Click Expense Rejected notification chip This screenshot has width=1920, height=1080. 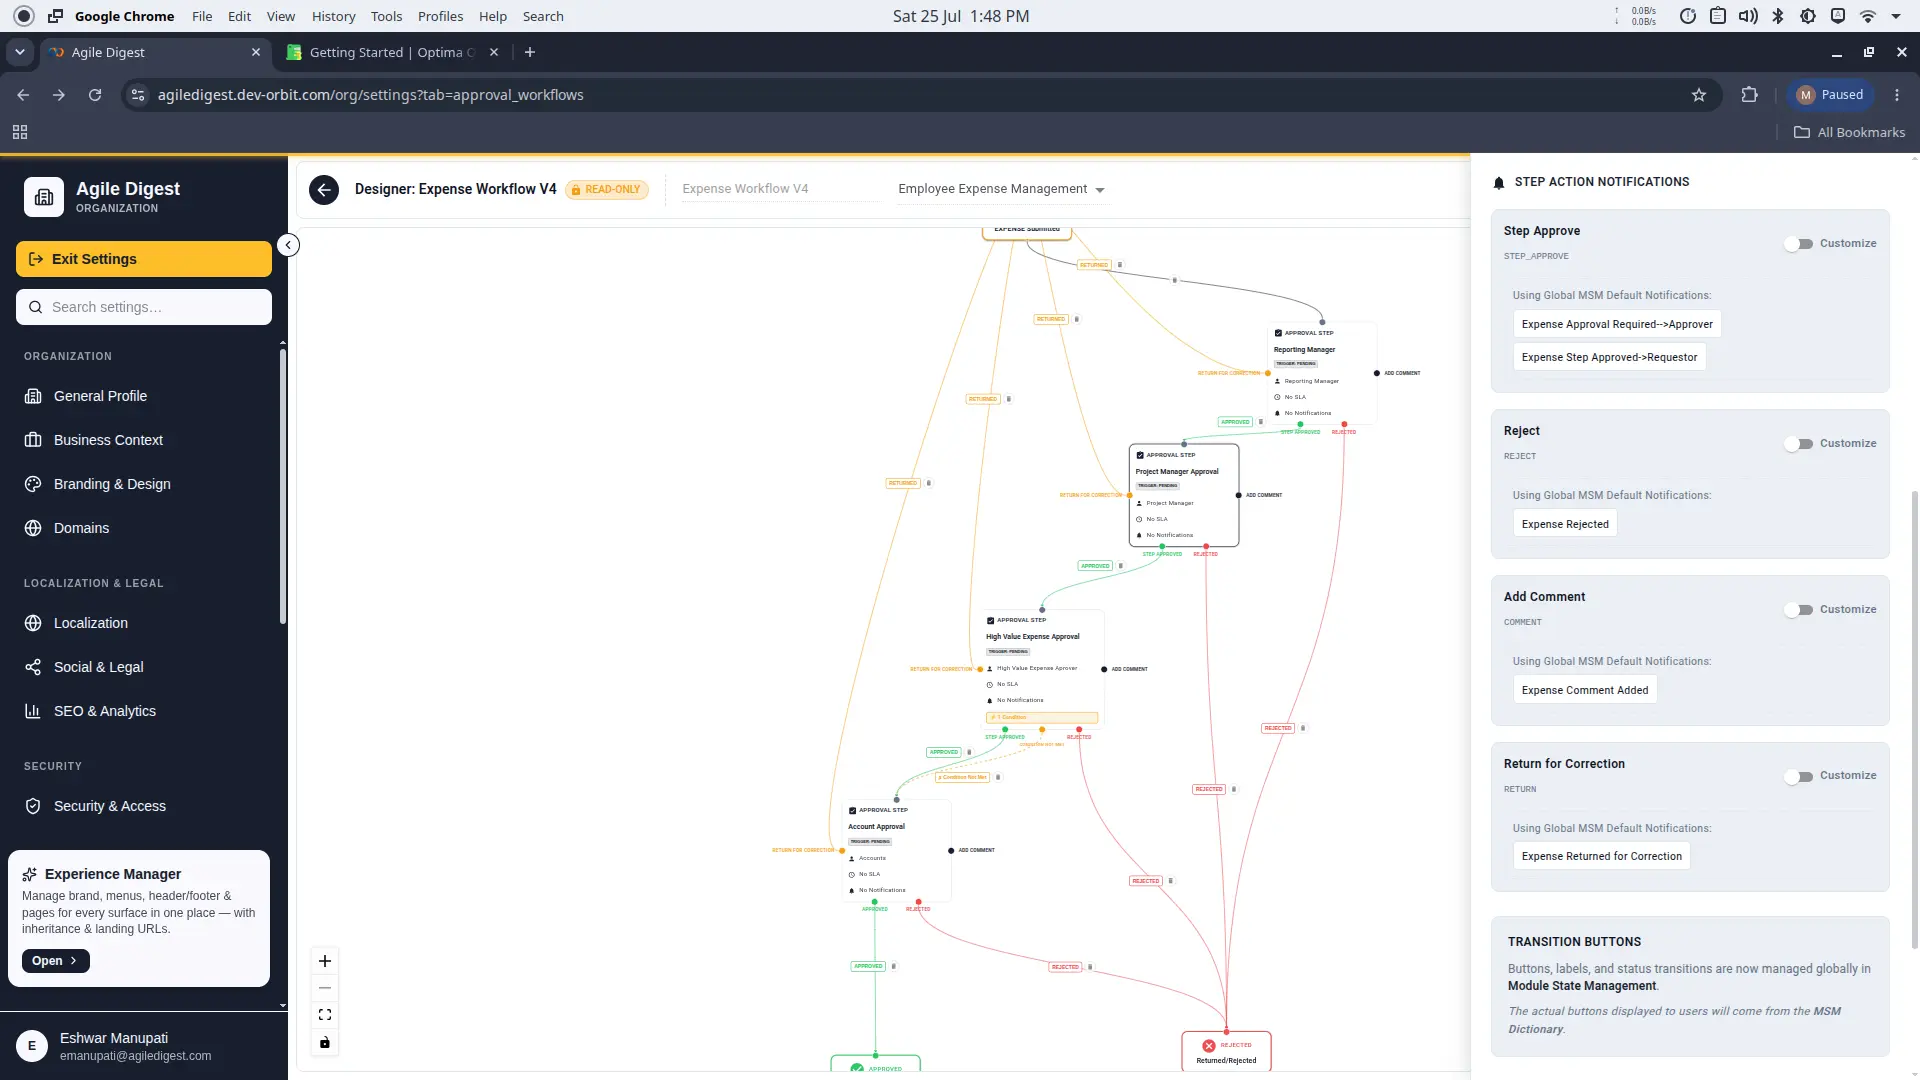(1565, 524)
